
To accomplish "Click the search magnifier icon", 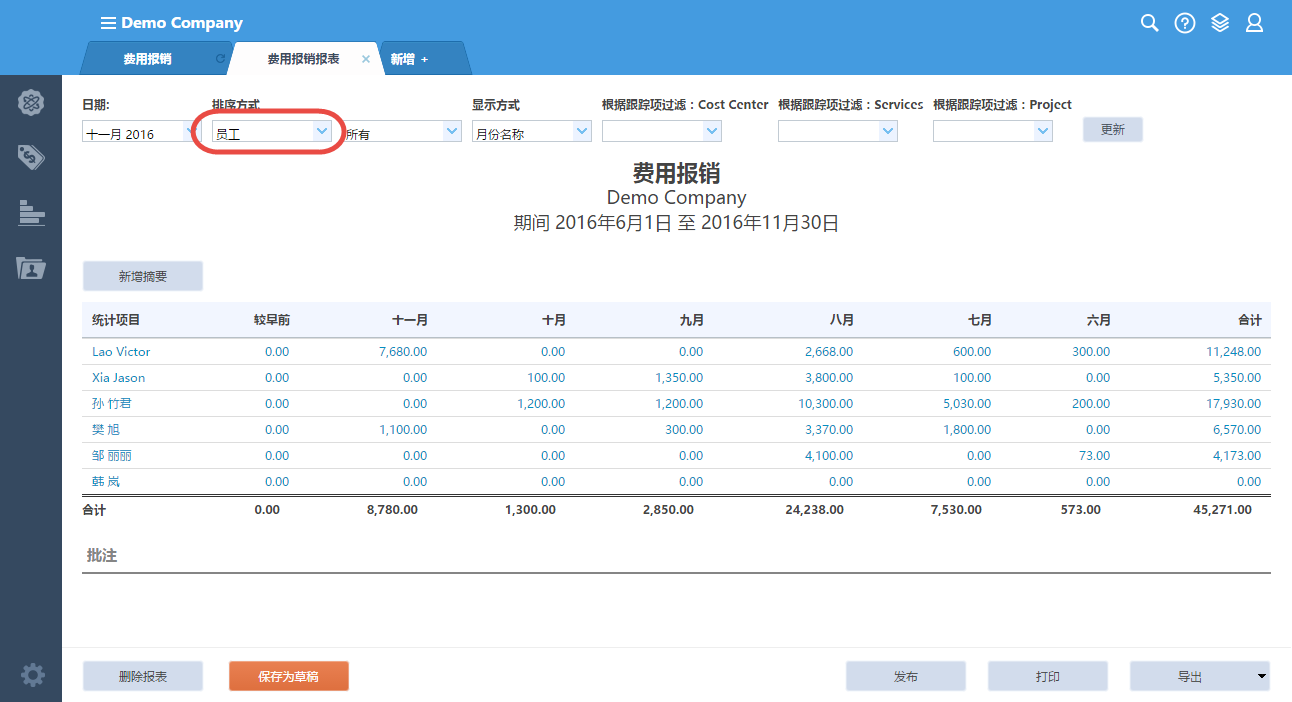I will point(1149,23).
